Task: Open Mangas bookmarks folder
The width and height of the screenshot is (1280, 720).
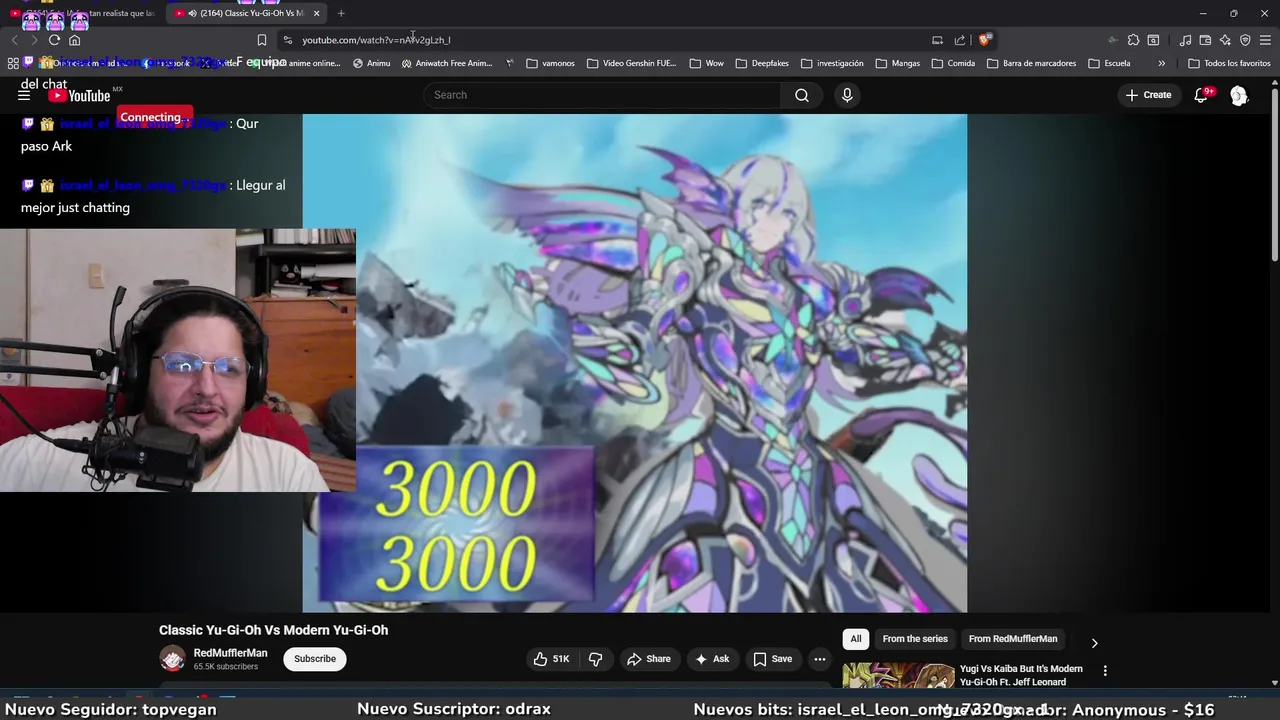Action: 897,63
